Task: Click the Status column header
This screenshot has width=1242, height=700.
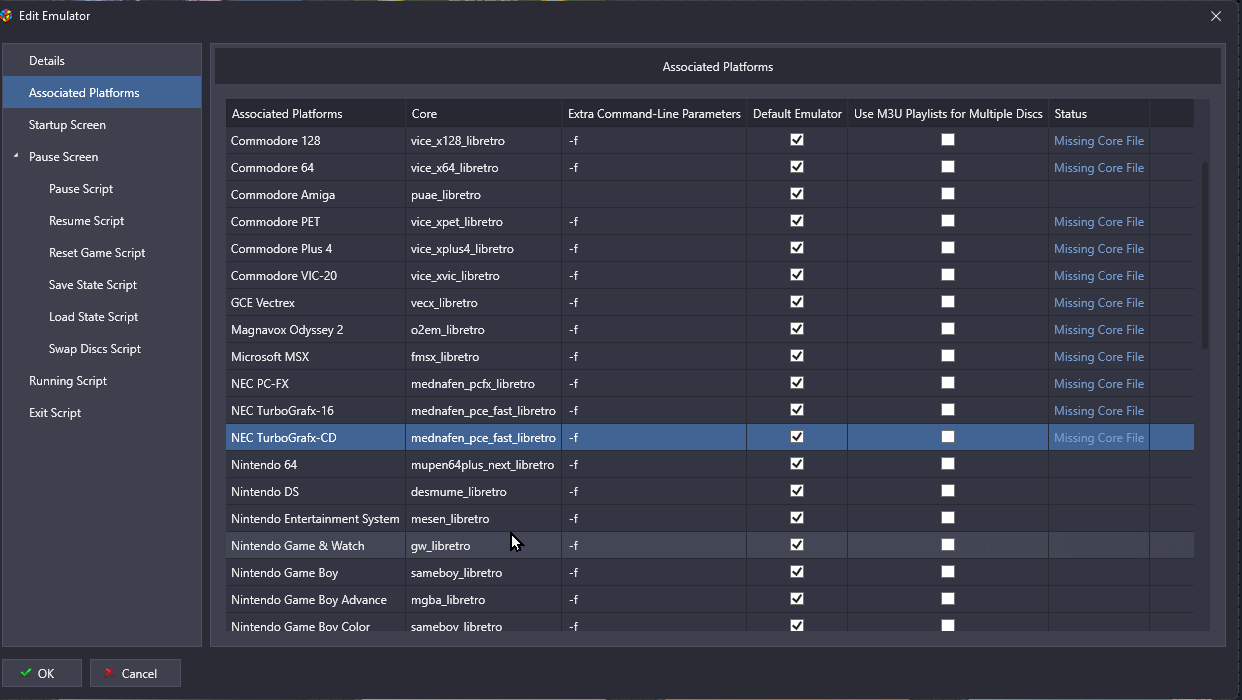Action: [1099, 114]
